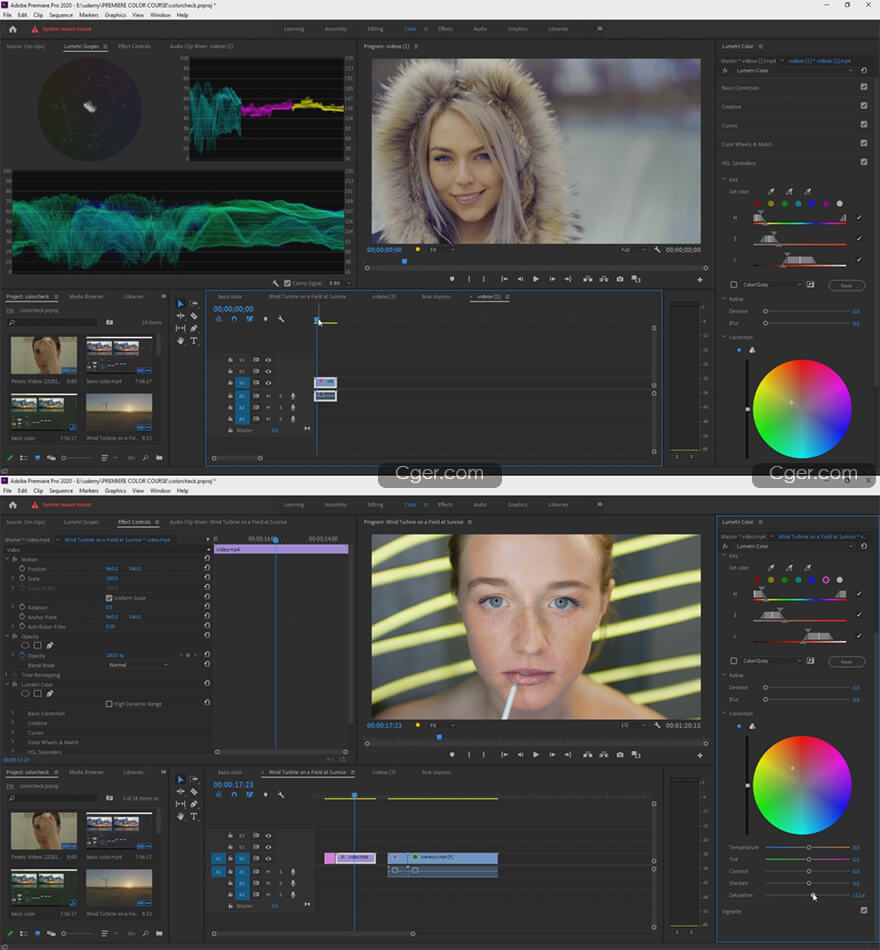Switch to blue skyyyss sequence tab in Wind Turbine timeline
The width and height of the screenshot is (880, 950).
pyautogui.click(x=436, y=772)
